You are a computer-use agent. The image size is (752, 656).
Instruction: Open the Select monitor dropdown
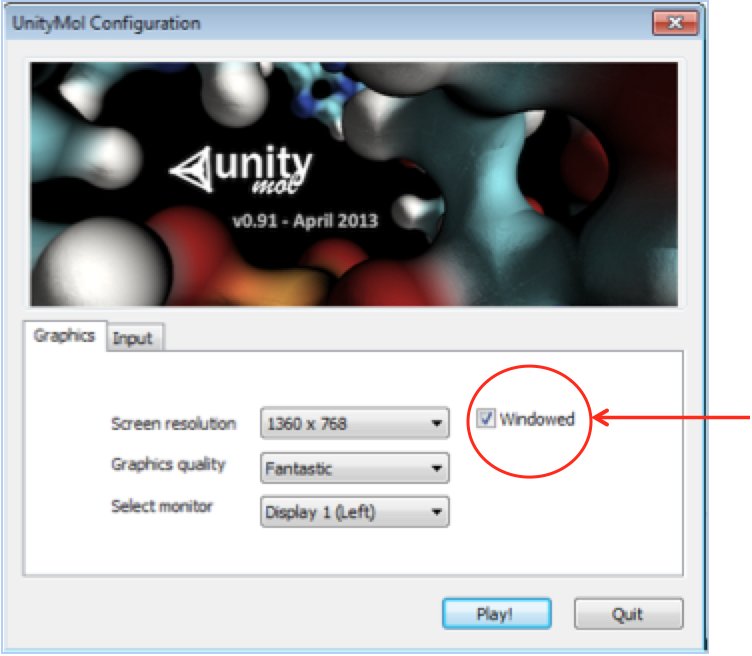pos(354,512)
